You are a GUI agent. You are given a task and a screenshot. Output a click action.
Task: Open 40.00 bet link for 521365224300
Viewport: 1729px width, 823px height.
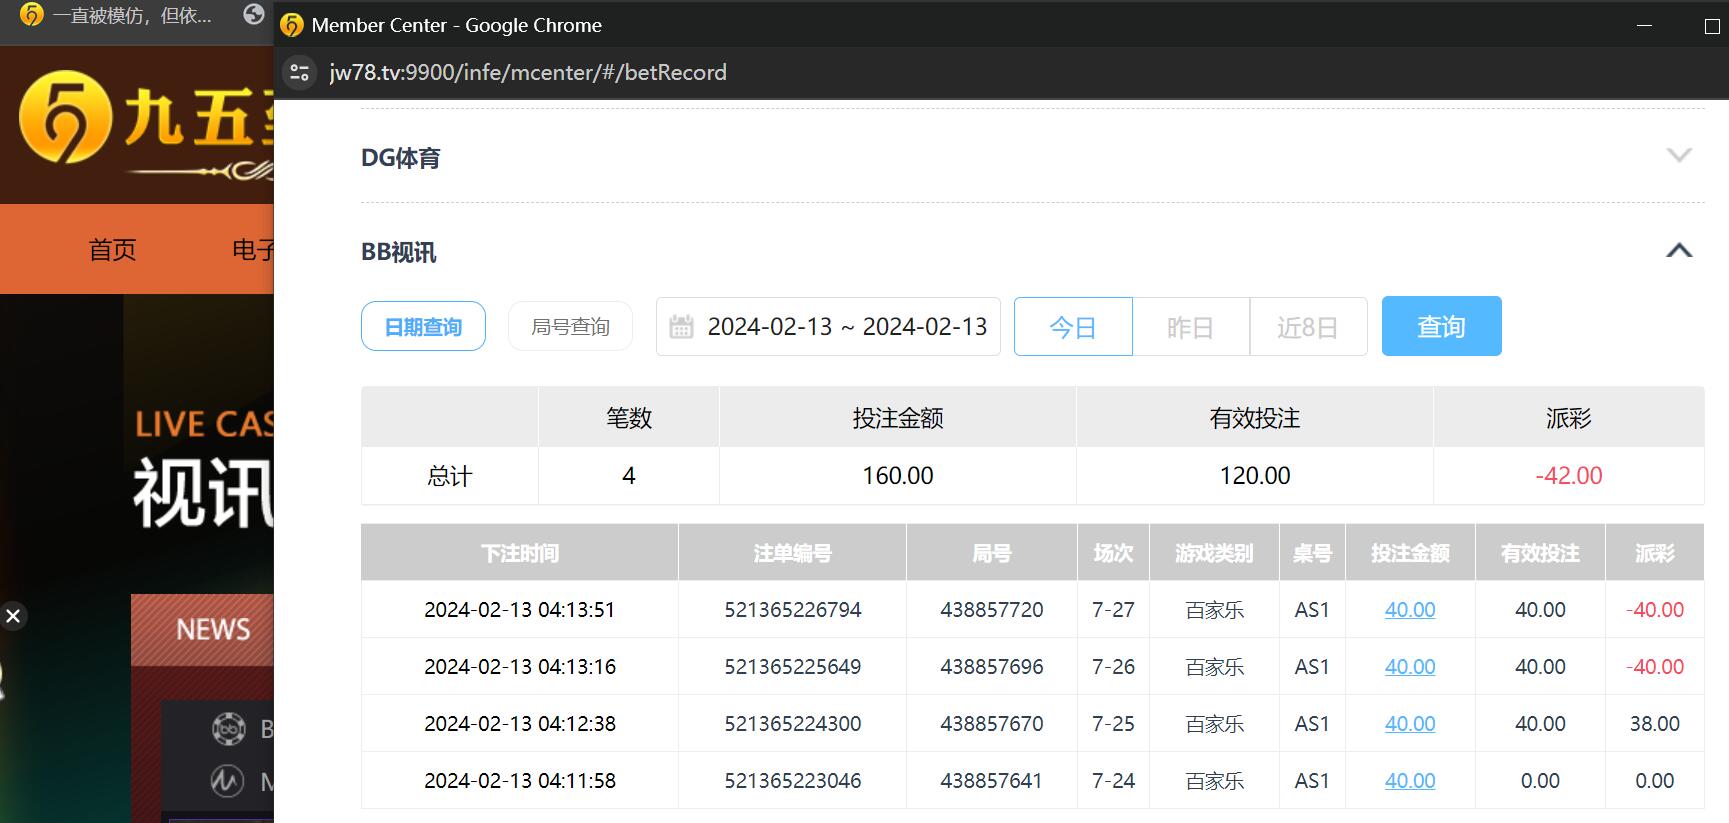click(x=1410, y=724)
